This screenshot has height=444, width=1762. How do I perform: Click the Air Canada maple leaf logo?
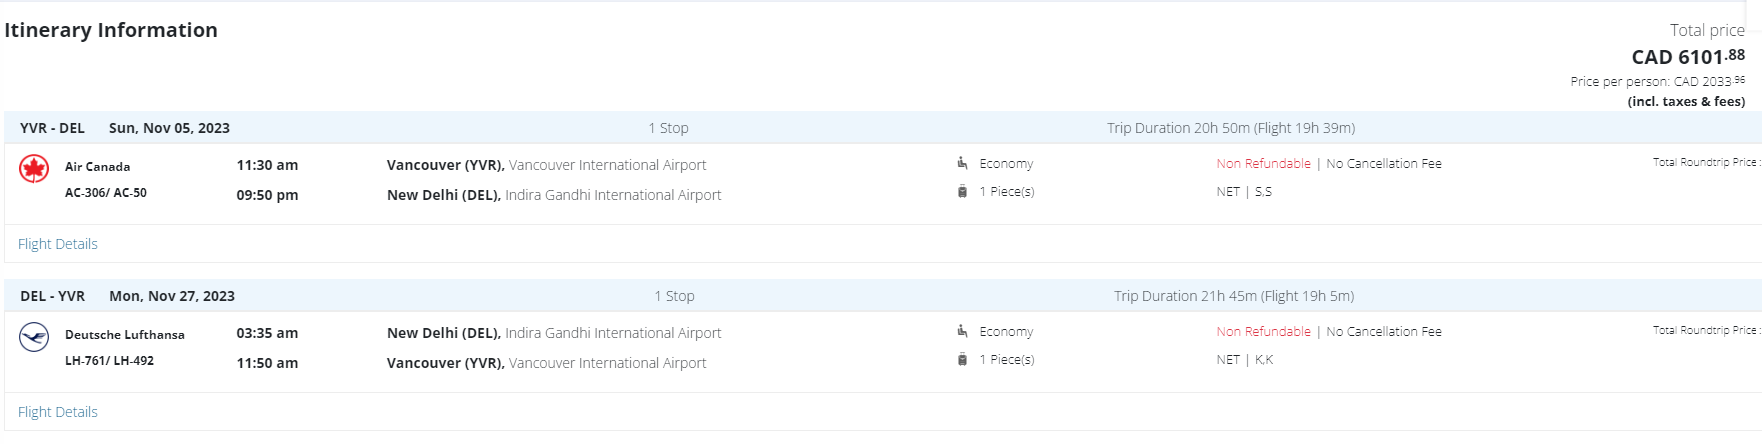(x=34, y=169)
